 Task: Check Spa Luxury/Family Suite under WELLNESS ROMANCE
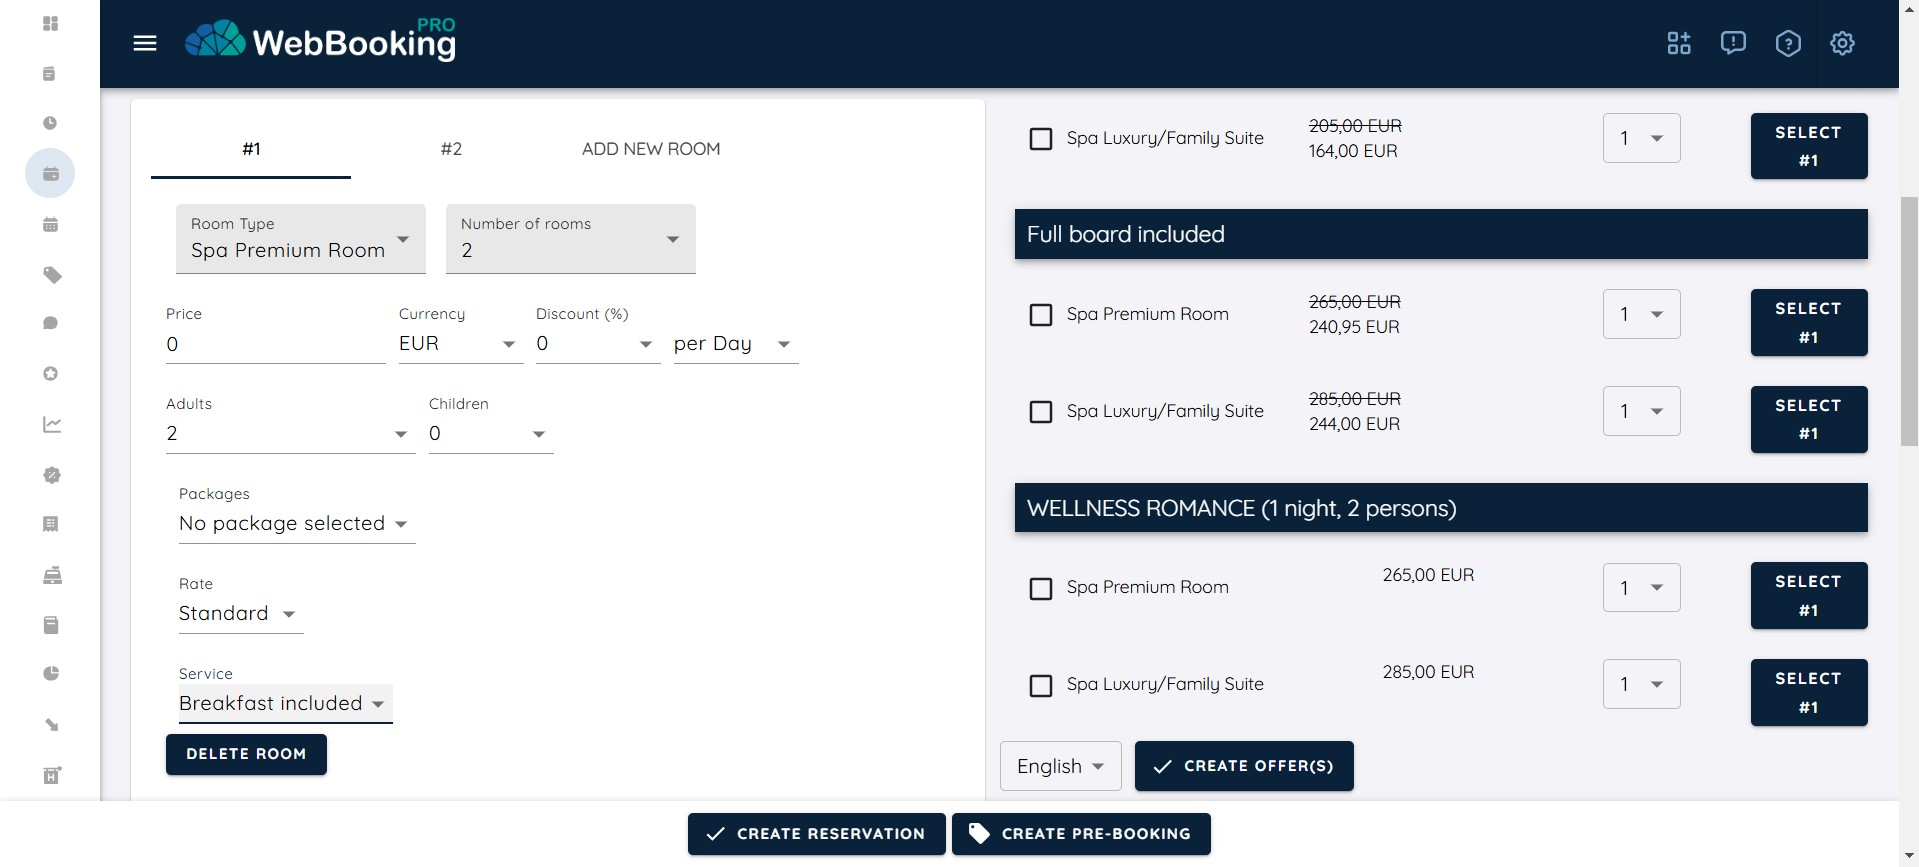[x=1041, y=685]
